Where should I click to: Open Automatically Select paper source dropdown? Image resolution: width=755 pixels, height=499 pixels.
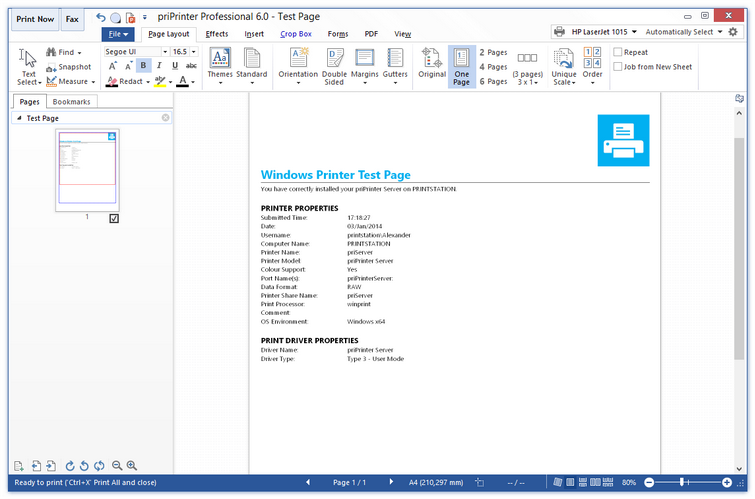720,32
